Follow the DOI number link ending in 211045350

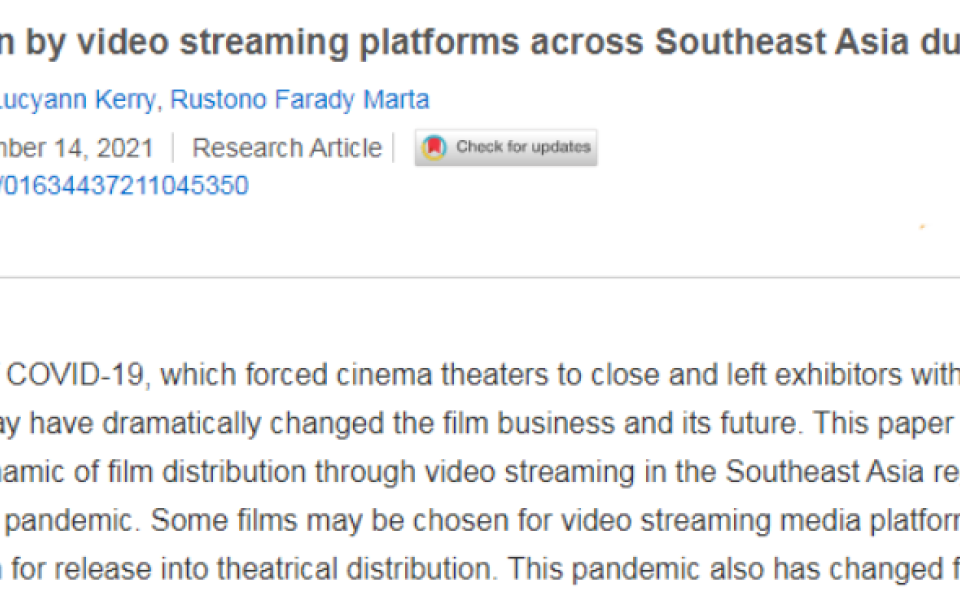coord(124,186)
